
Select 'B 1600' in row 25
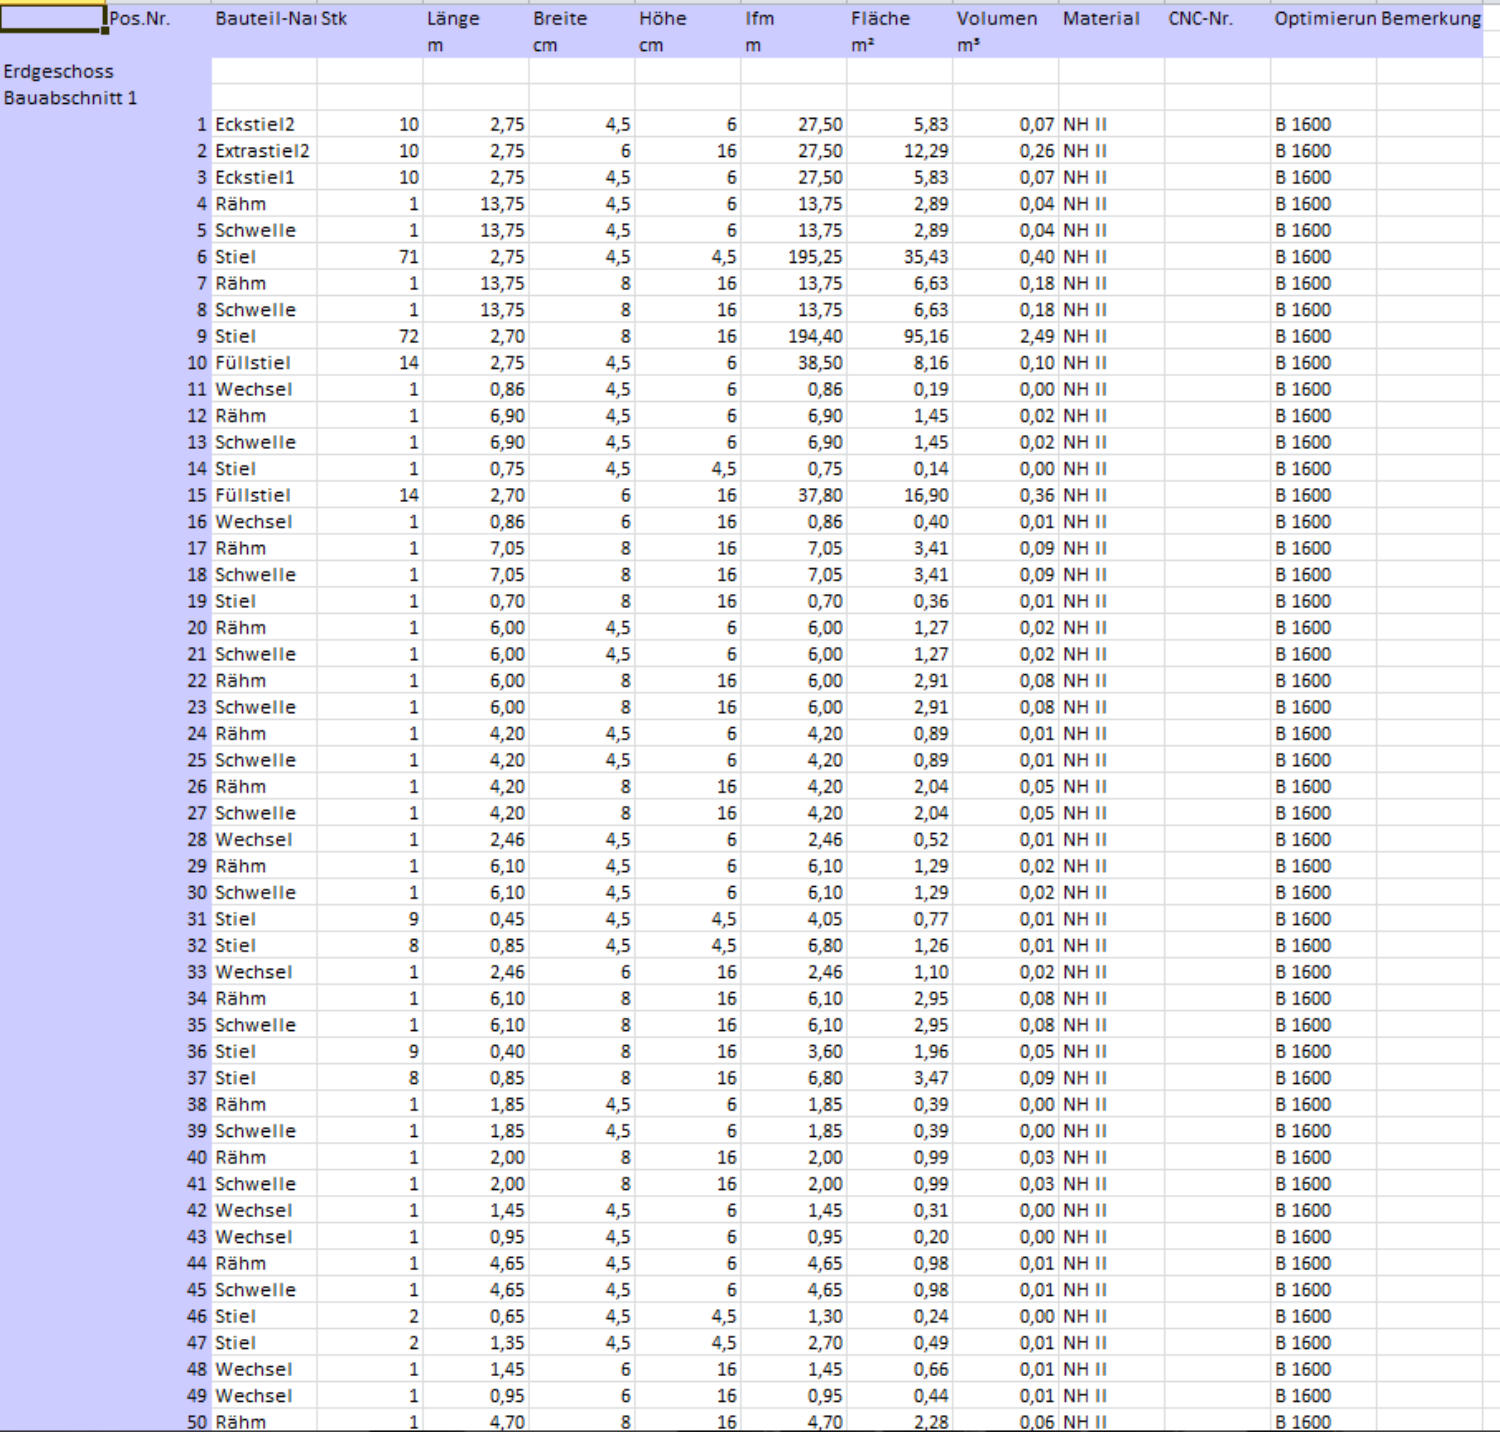(x=1324, y=760)
